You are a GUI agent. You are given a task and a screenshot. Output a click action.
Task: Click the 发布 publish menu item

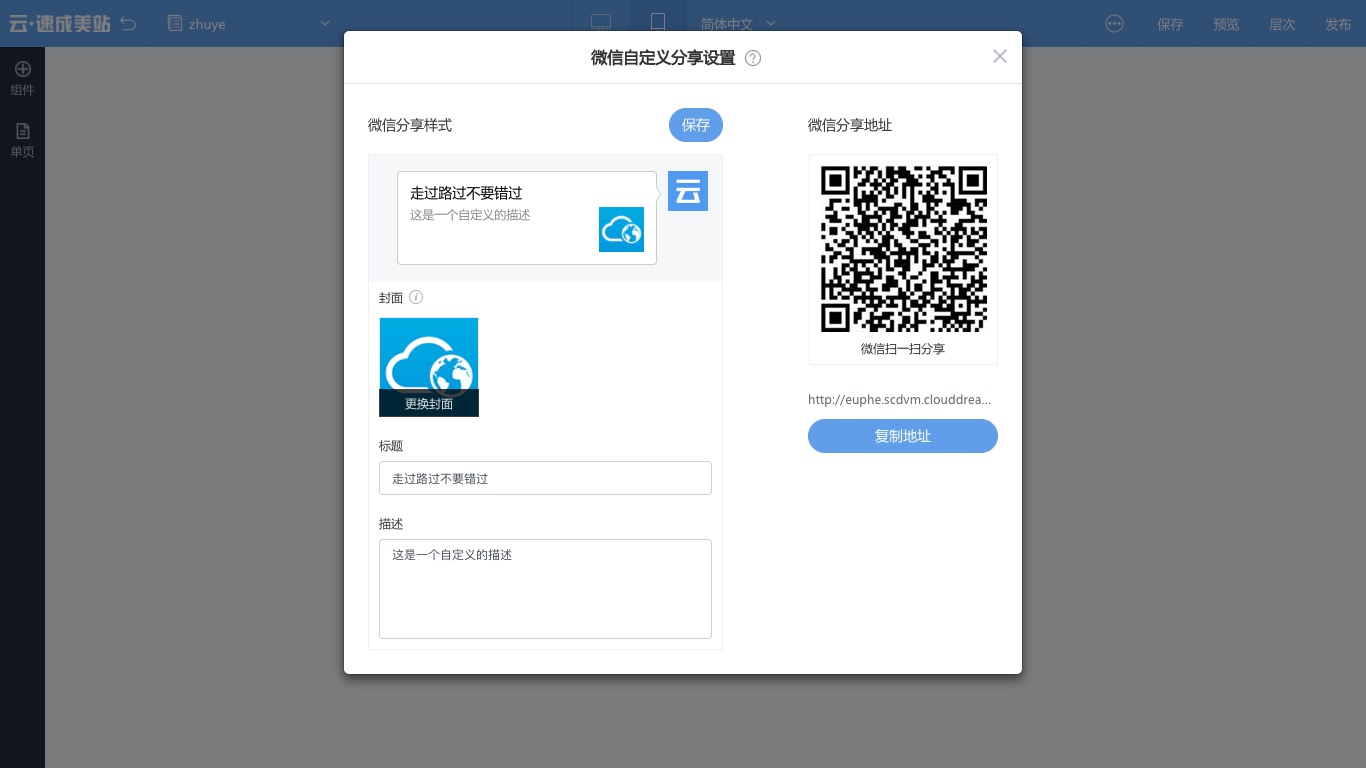(1338, 24)
